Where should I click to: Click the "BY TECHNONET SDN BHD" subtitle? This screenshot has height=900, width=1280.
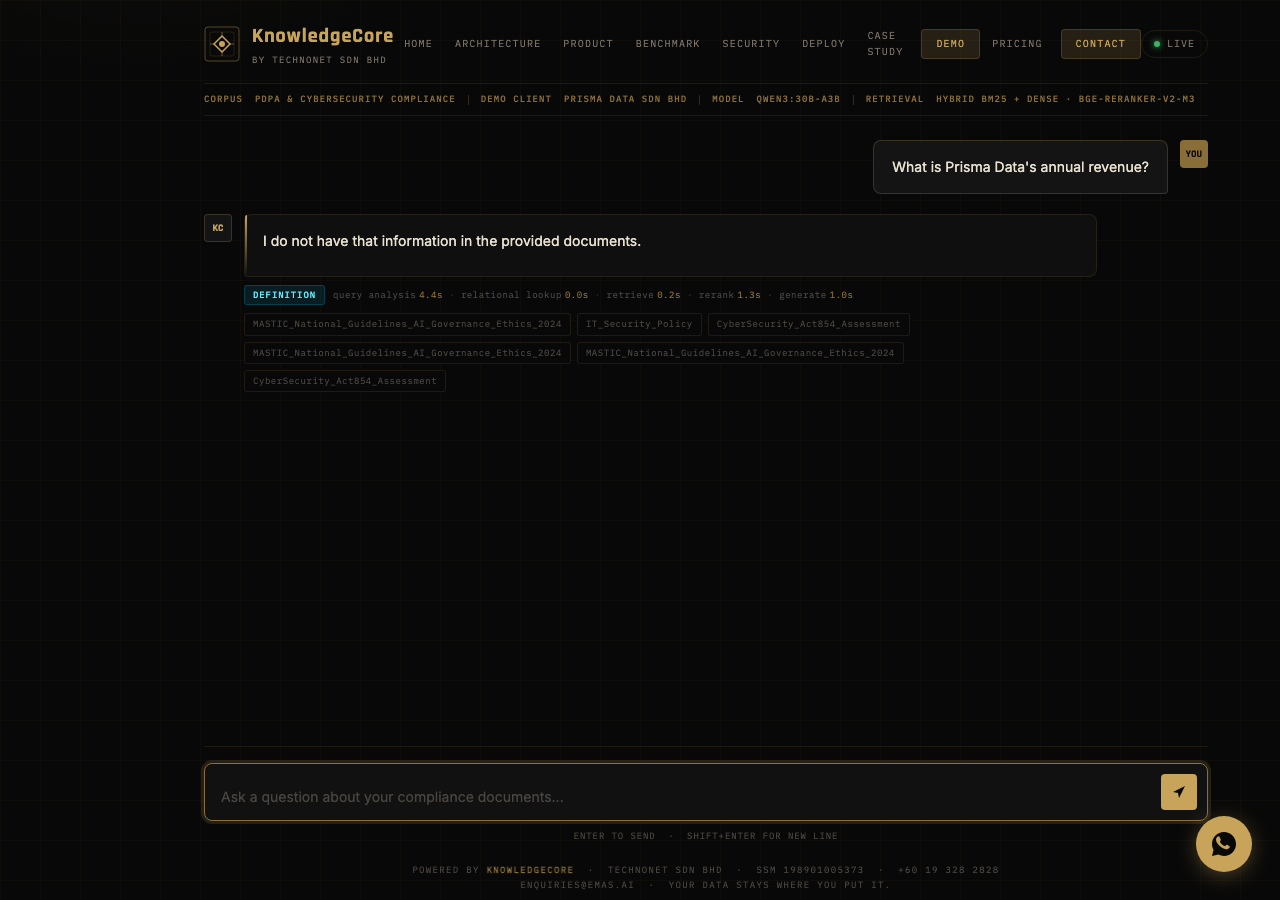tap(319, 60)
